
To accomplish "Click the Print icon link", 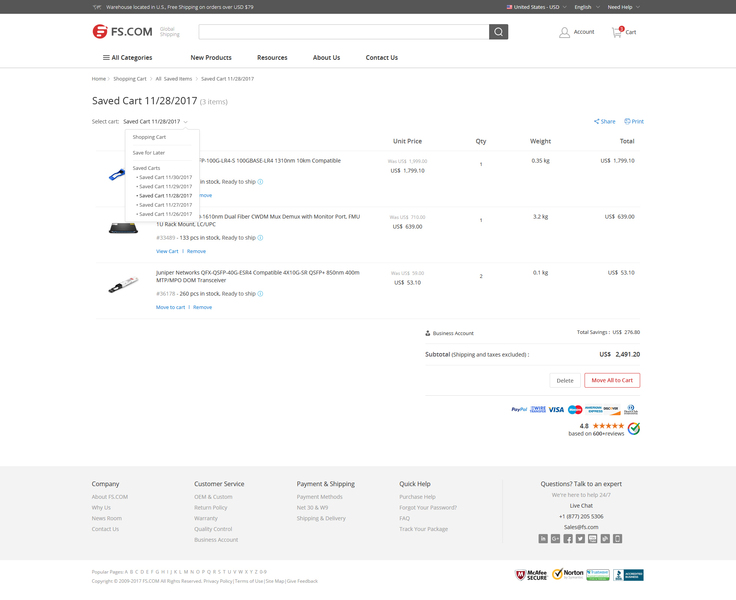I will [634, 122].
